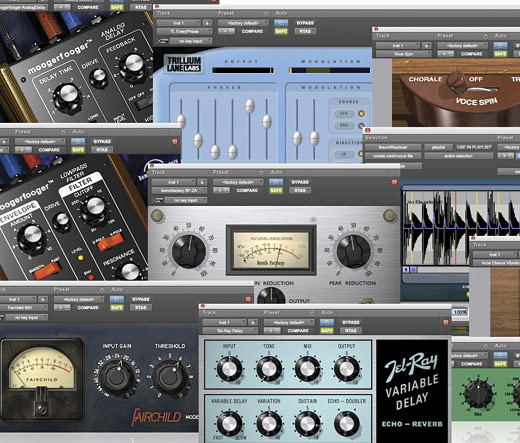Image resolution: width=520 pixels, height=443 pixels.
Task: Open automation enable icon in TL EveryPhase window
Action: [281, 23]
